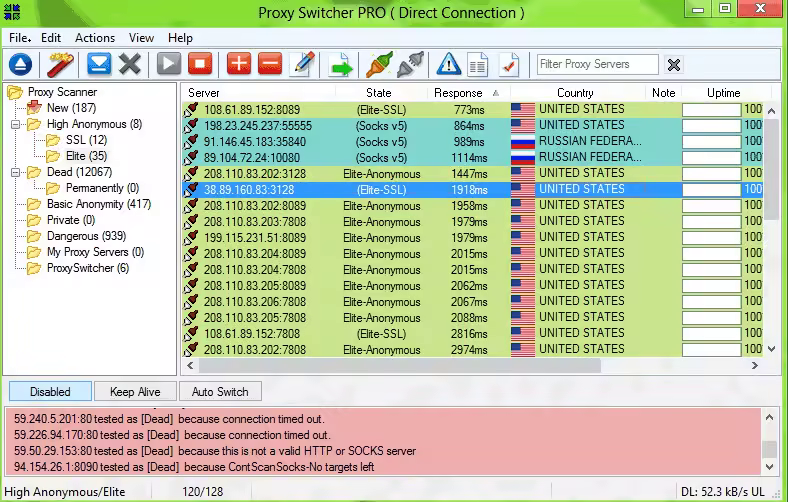
Task: Collapse the High Anonymous tree node
Action: 18,125
